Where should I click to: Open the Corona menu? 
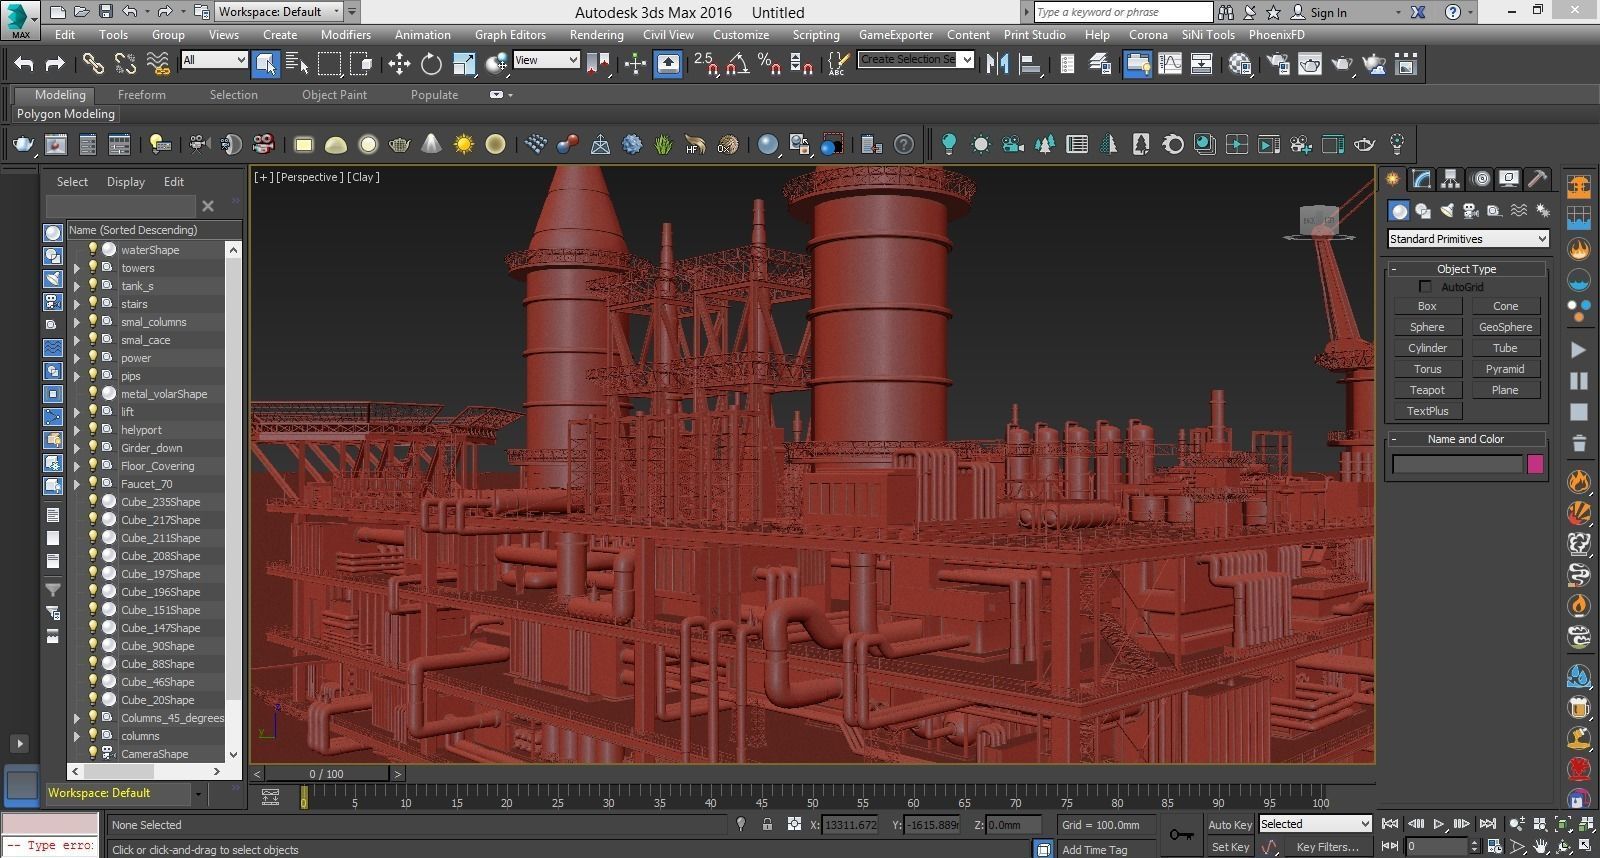click(x=1148, y=34)
